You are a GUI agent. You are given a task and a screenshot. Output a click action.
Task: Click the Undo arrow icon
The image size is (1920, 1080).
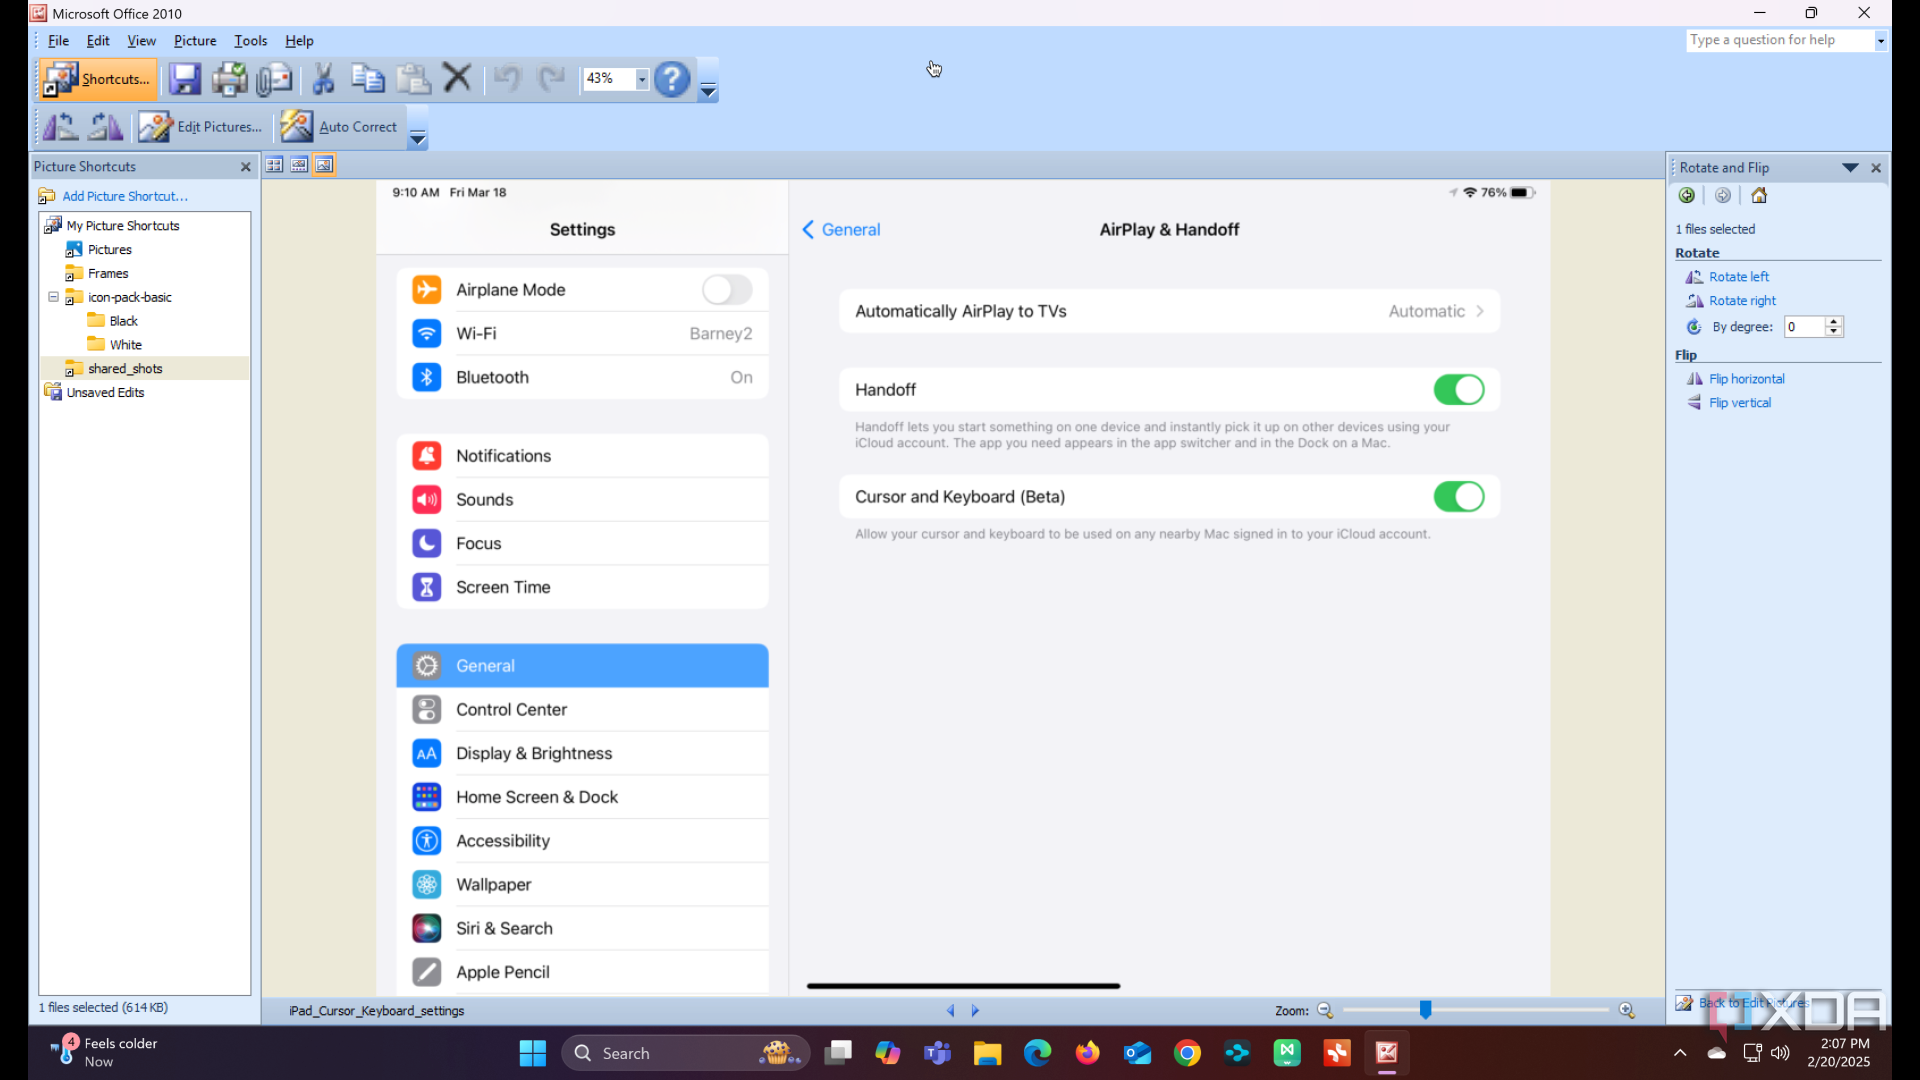[x=507, y=79]
